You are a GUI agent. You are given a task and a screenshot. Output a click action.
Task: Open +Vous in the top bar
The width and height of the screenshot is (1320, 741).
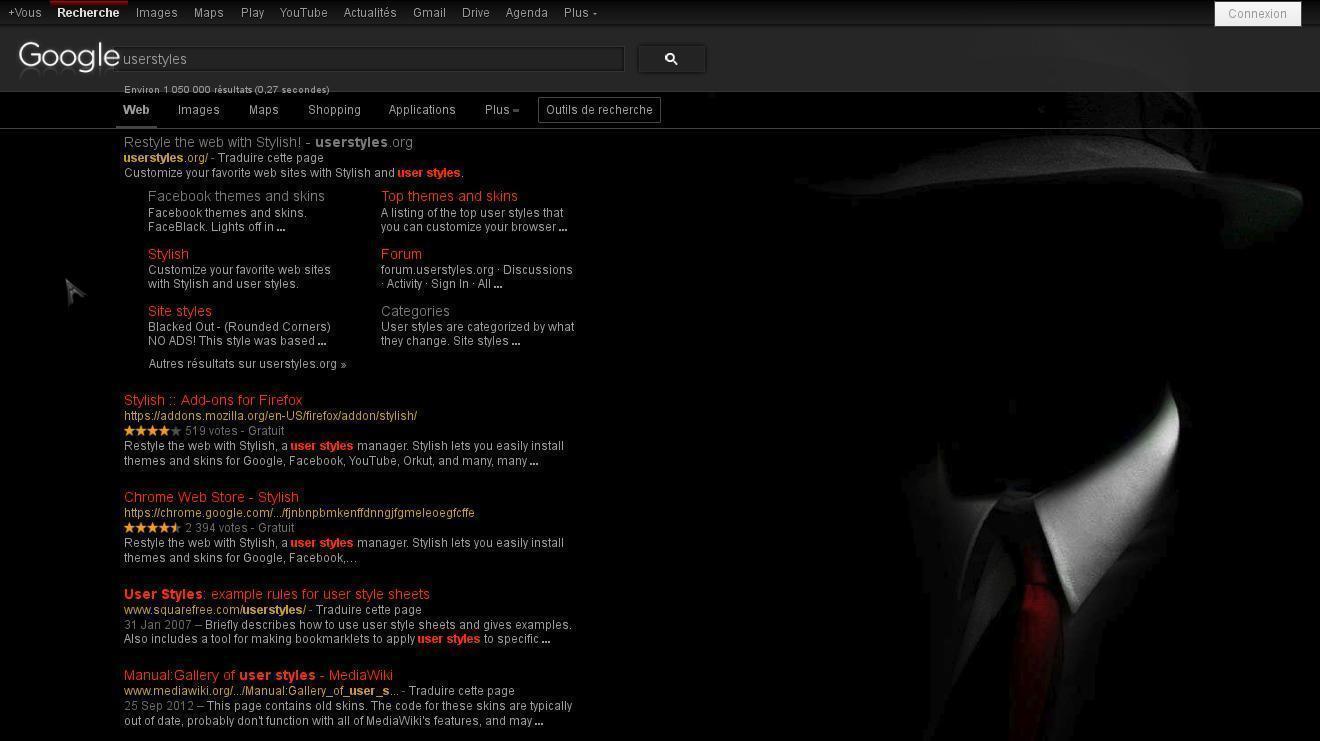pos(25,13)
